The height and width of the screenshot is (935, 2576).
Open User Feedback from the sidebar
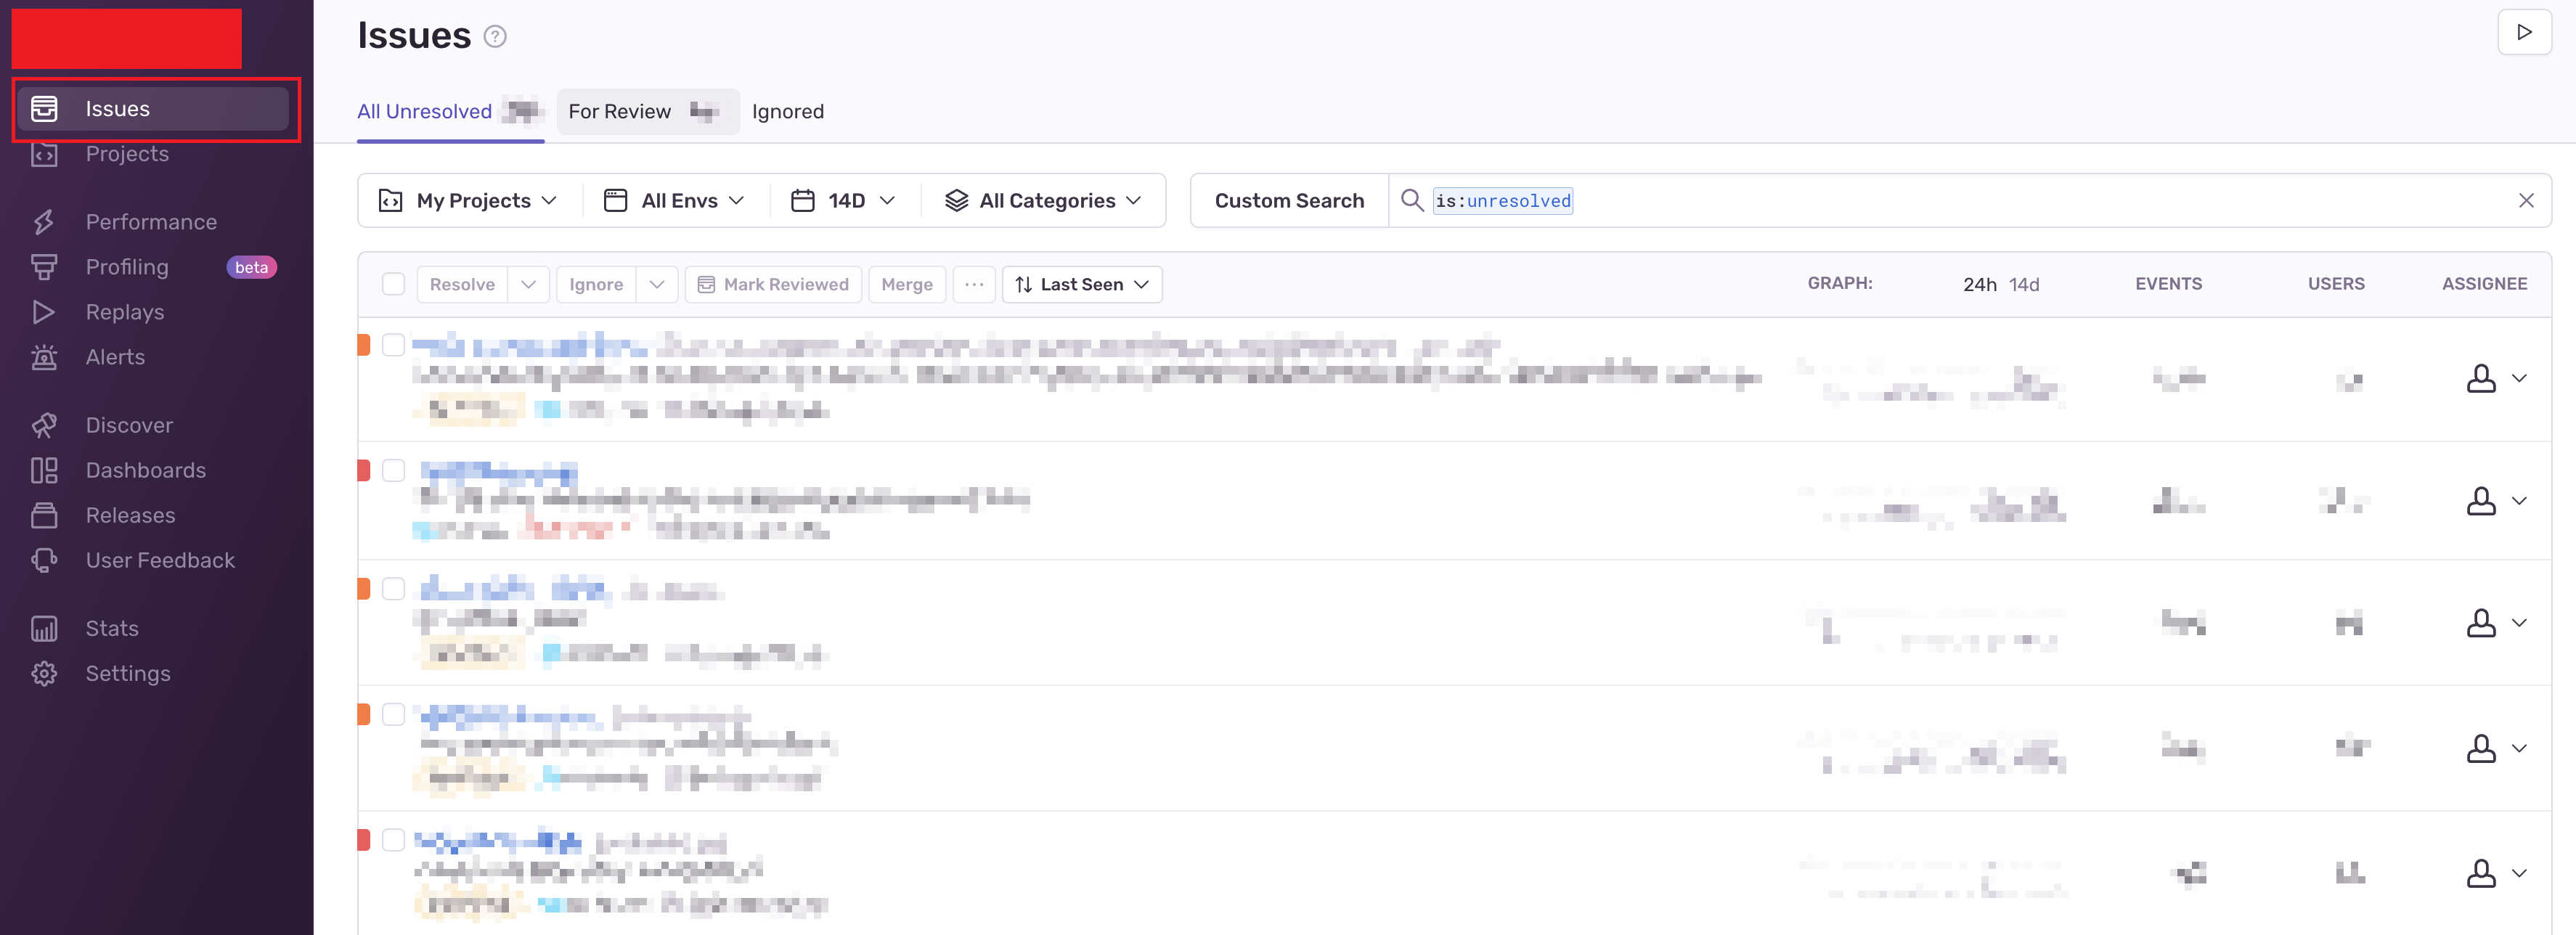point(160,560)
